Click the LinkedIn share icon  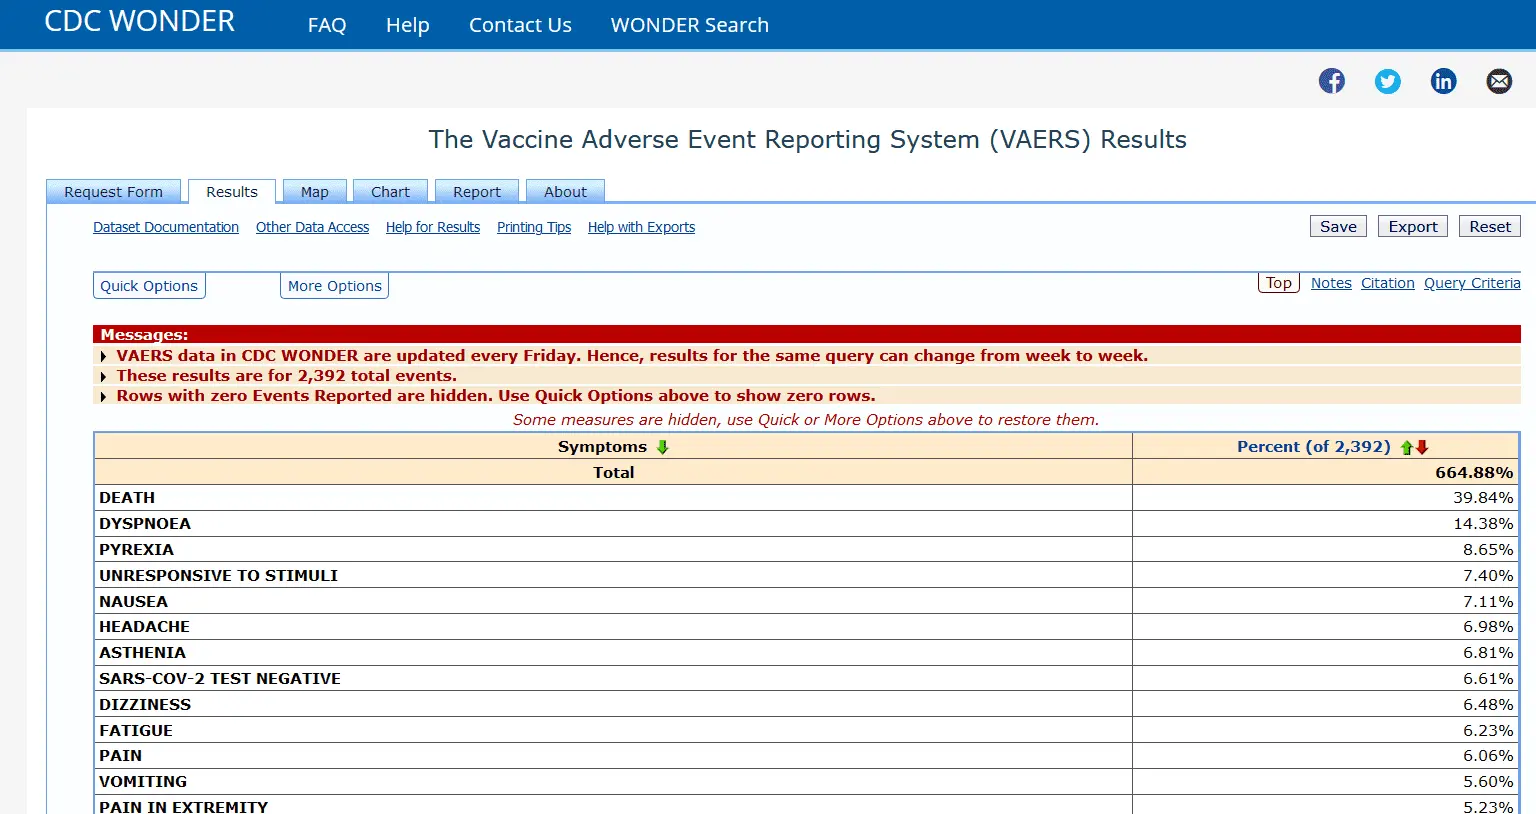(1443, 81)
